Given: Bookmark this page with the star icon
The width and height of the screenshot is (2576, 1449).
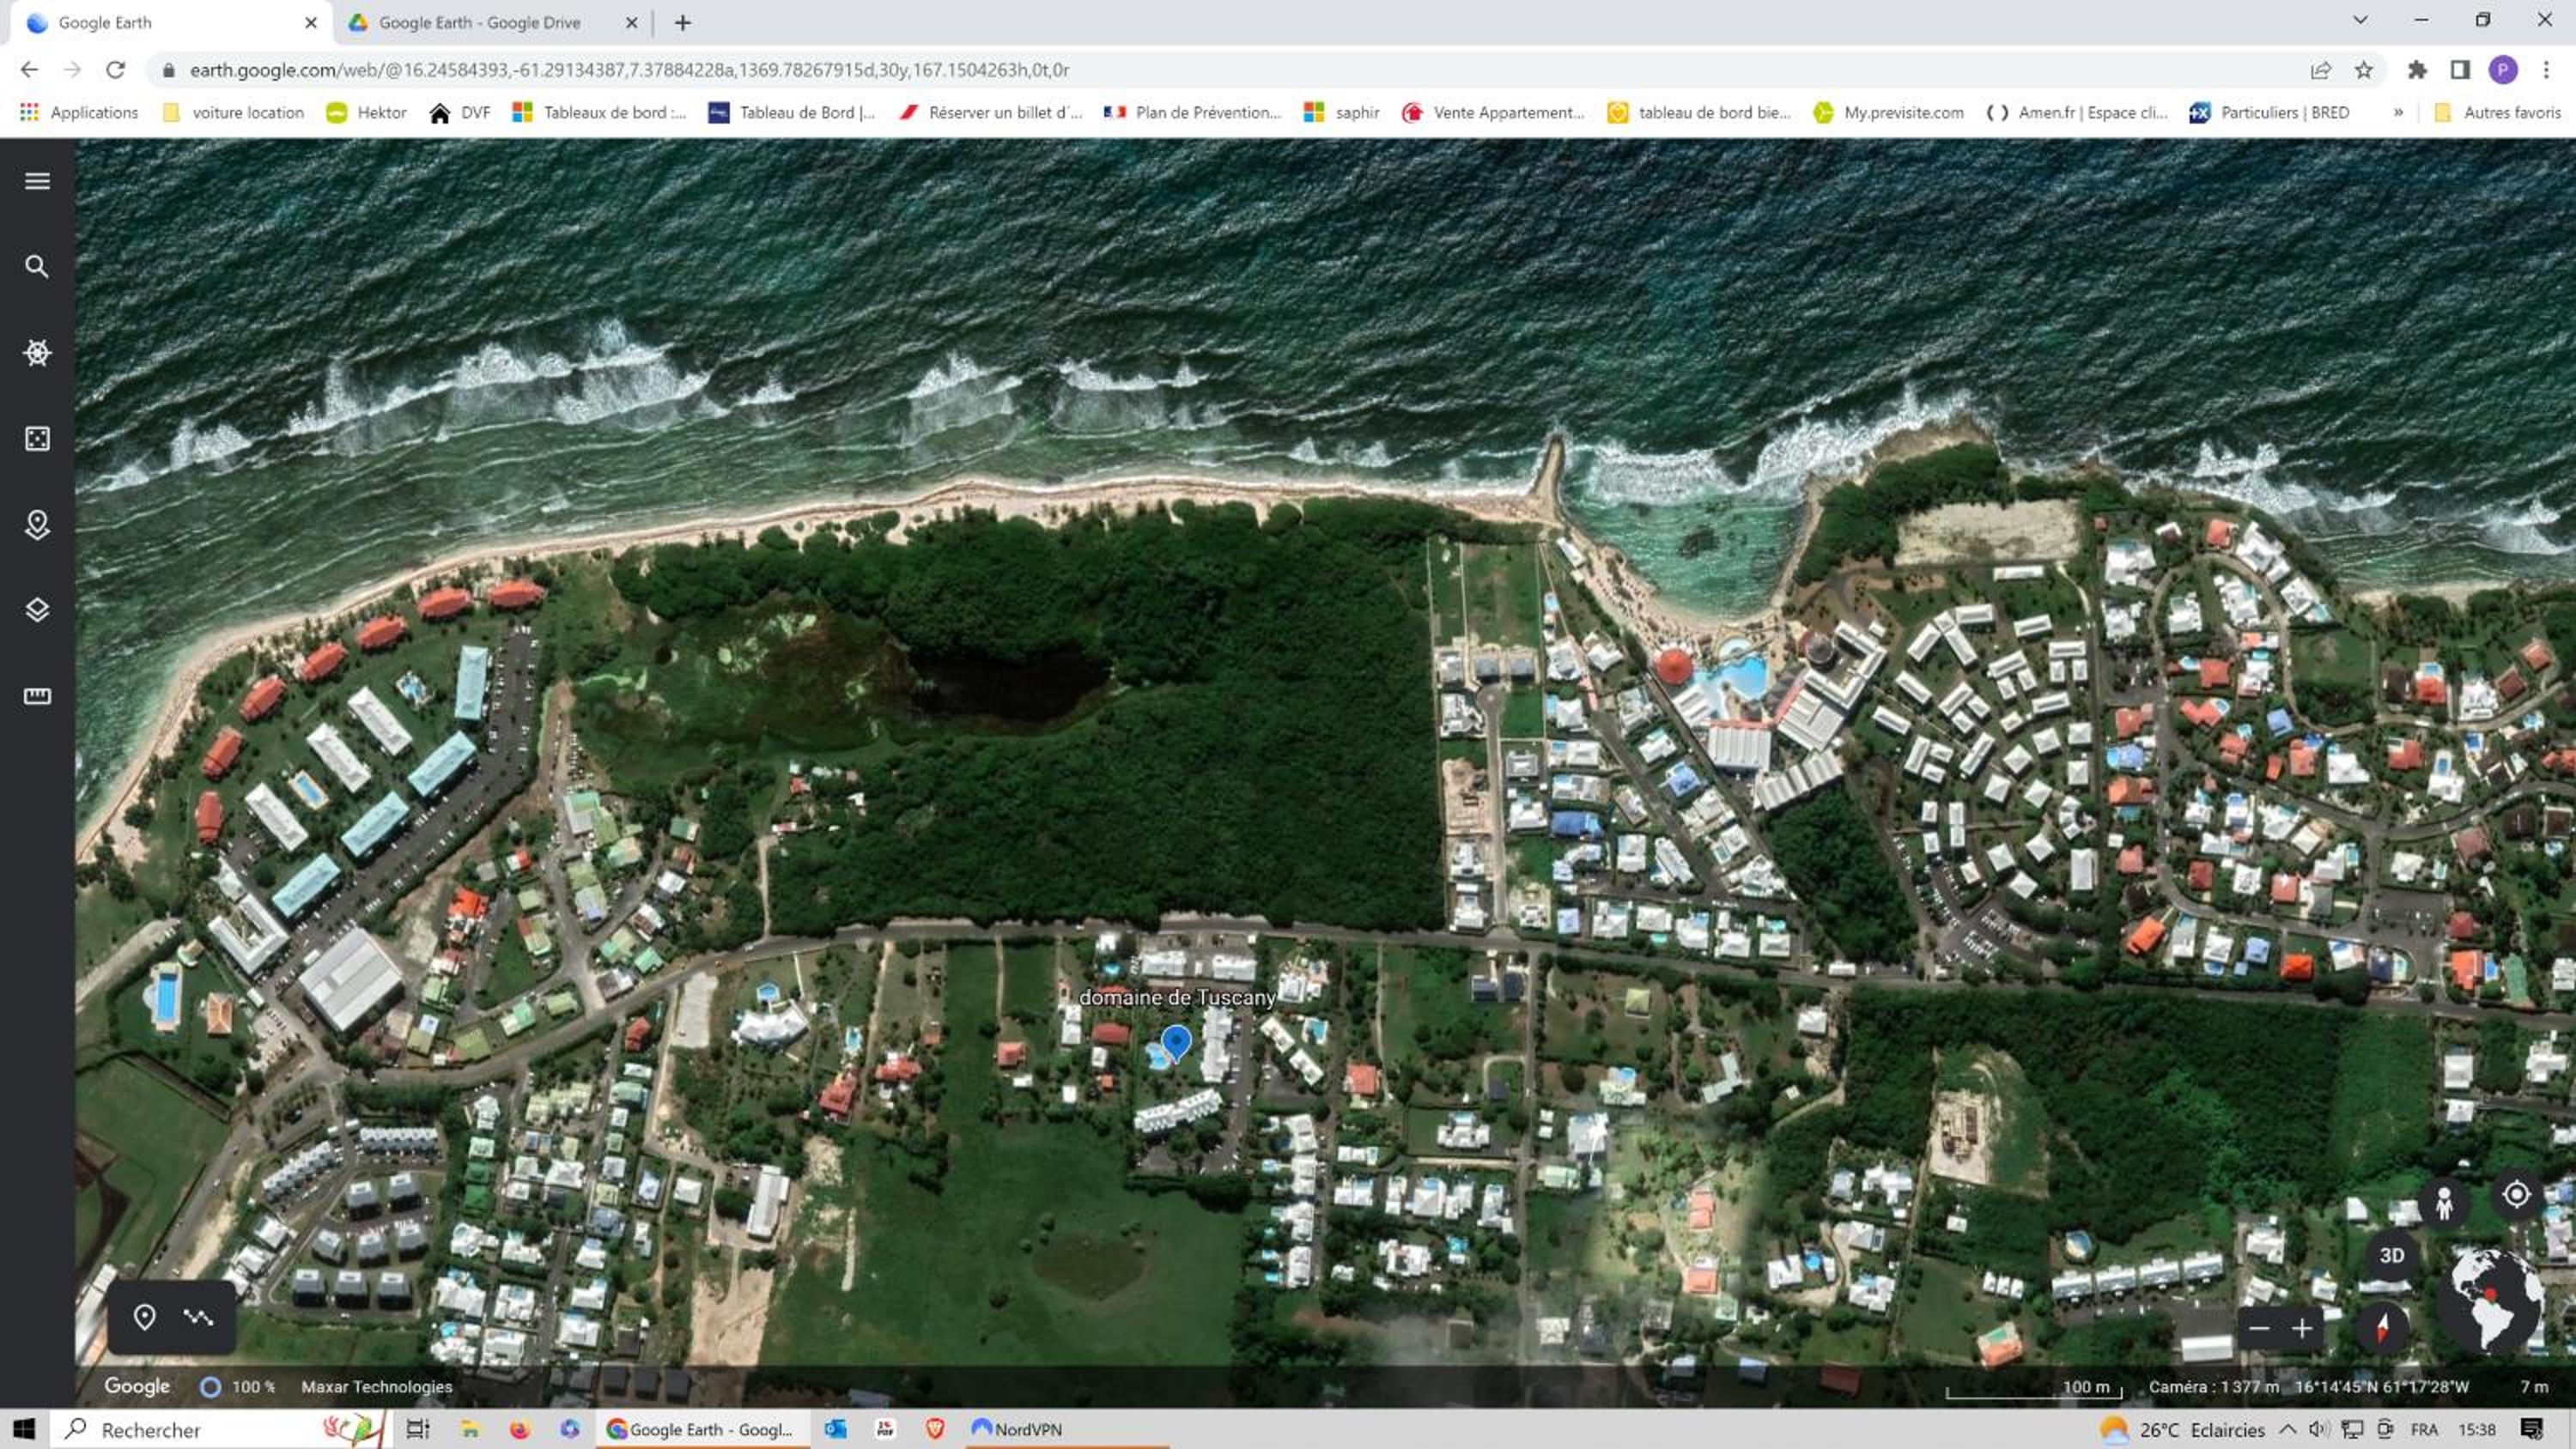Looking at the screenshot, I should point(2363,69).
